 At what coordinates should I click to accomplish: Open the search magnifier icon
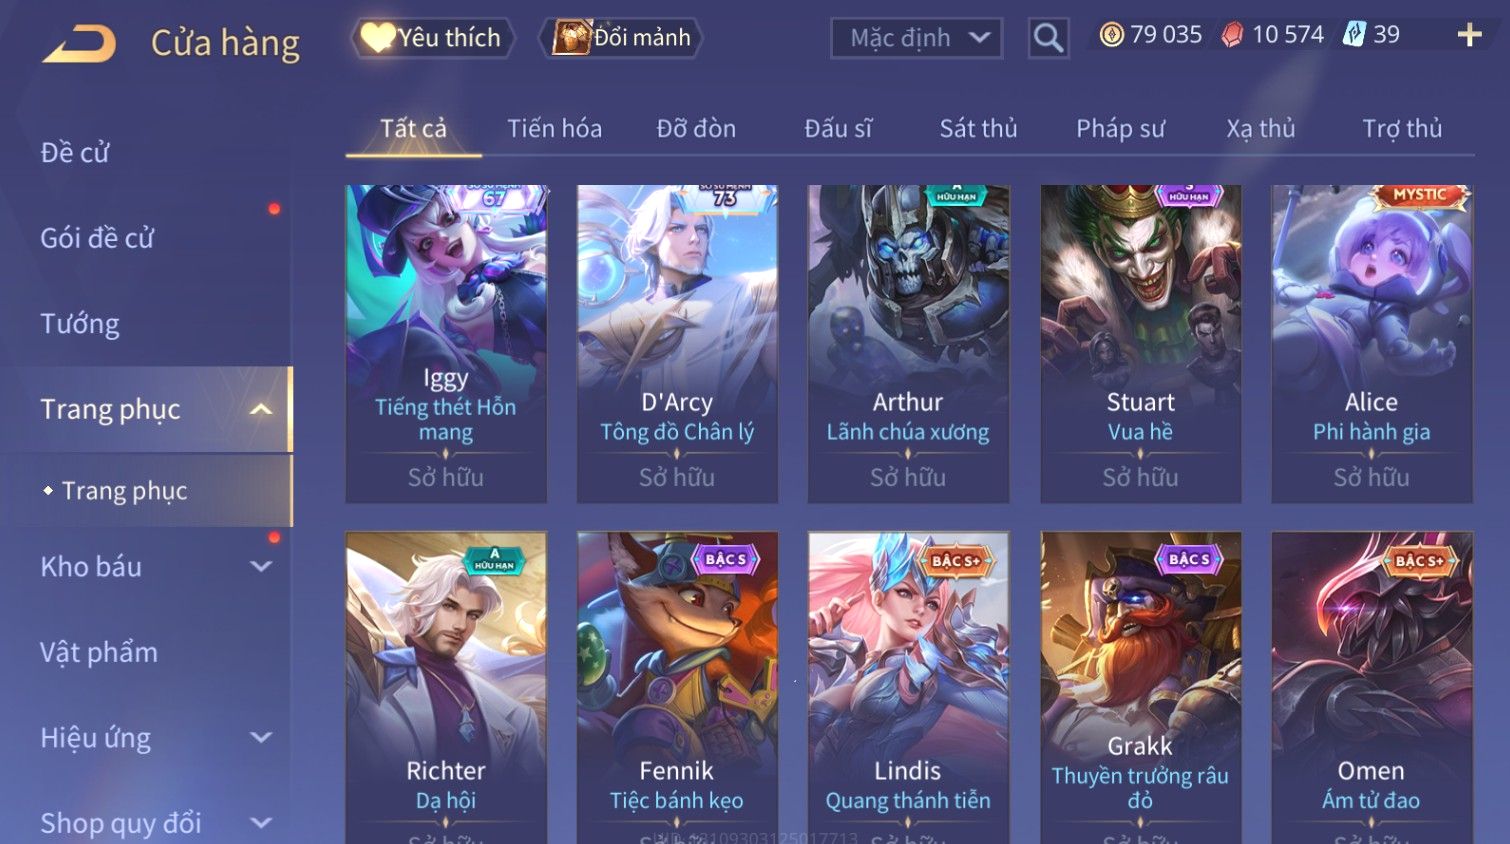pos(1048,38)
